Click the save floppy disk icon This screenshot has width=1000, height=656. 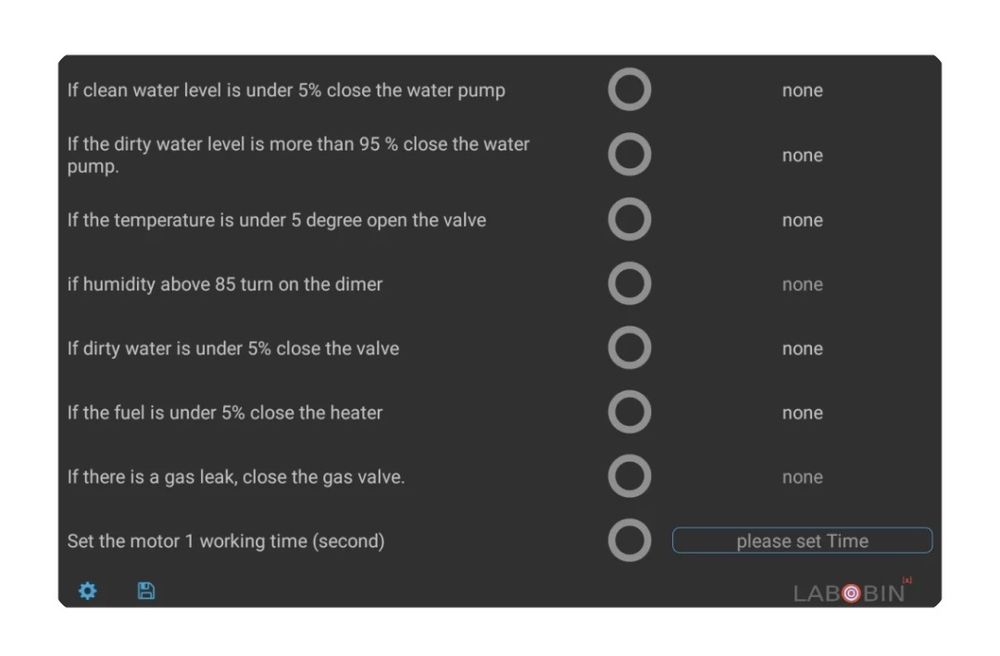coord(146,591)
